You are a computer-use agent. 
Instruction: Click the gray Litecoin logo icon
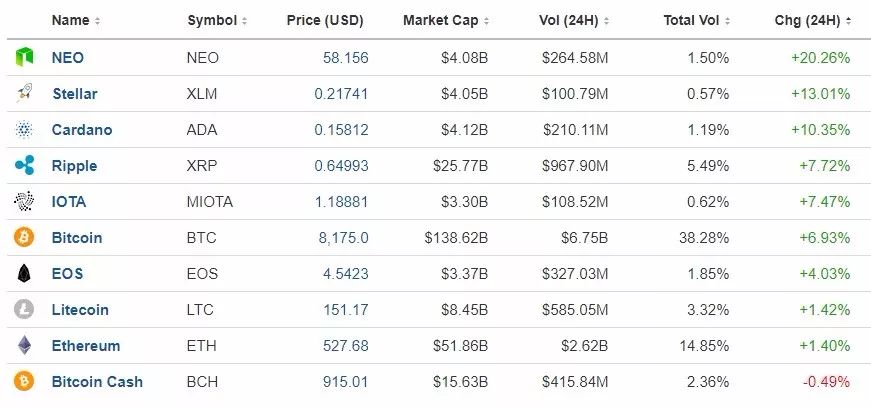pyautogui.click(x=24, y=309)
